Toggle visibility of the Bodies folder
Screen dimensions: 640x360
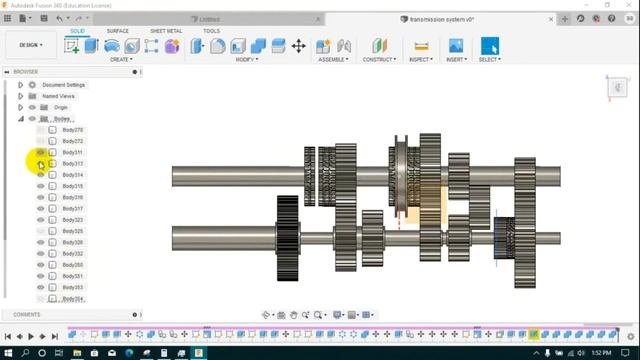pos(32,119)
